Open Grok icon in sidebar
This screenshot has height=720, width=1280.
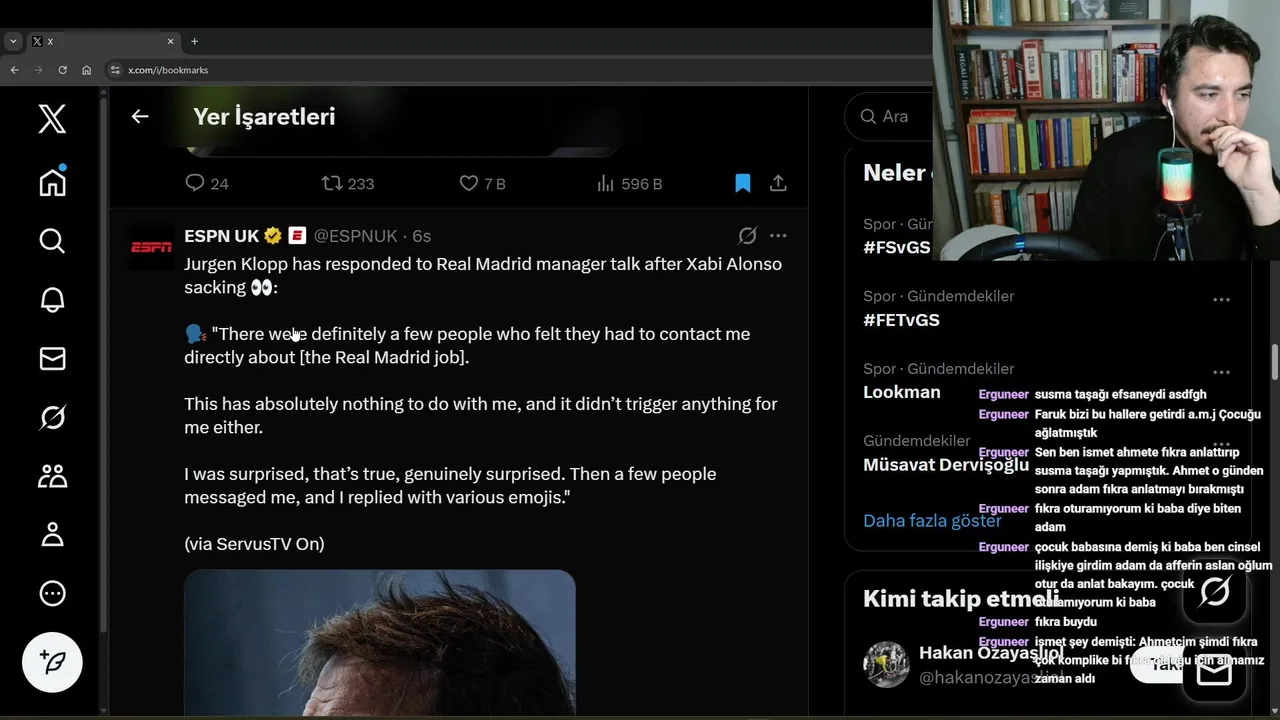(x=52, y=417)
